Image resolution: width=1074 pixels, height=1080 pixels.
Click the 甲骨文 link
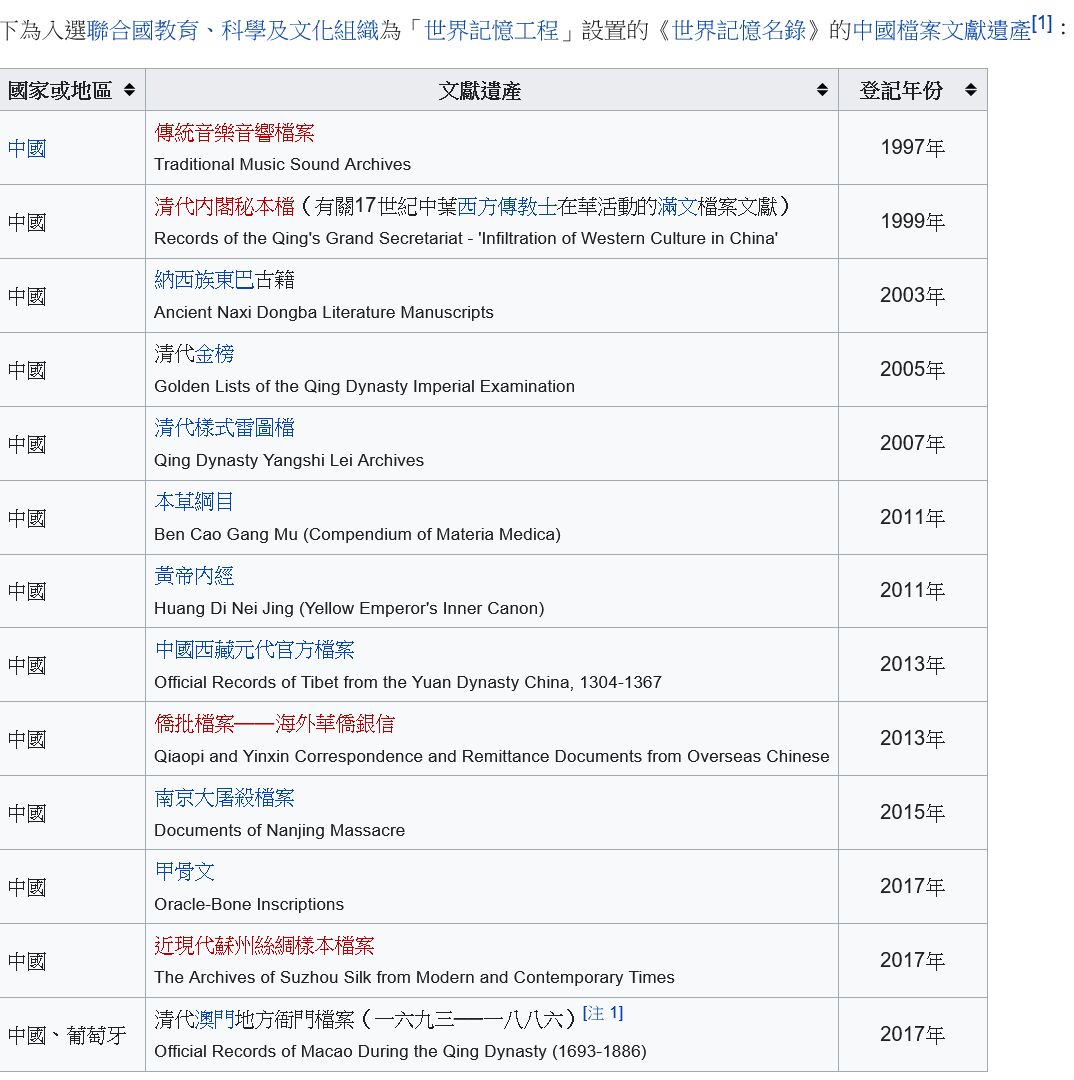coord(184,872)
